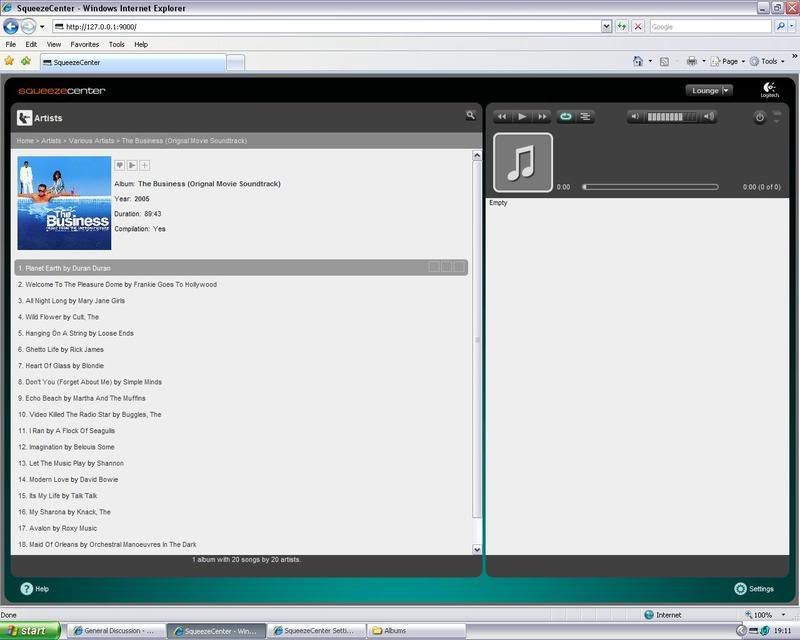This screenshot has width=800, height=640.
Task: Open the Tools menu in the menu bar
Action: tap(117, 44)
